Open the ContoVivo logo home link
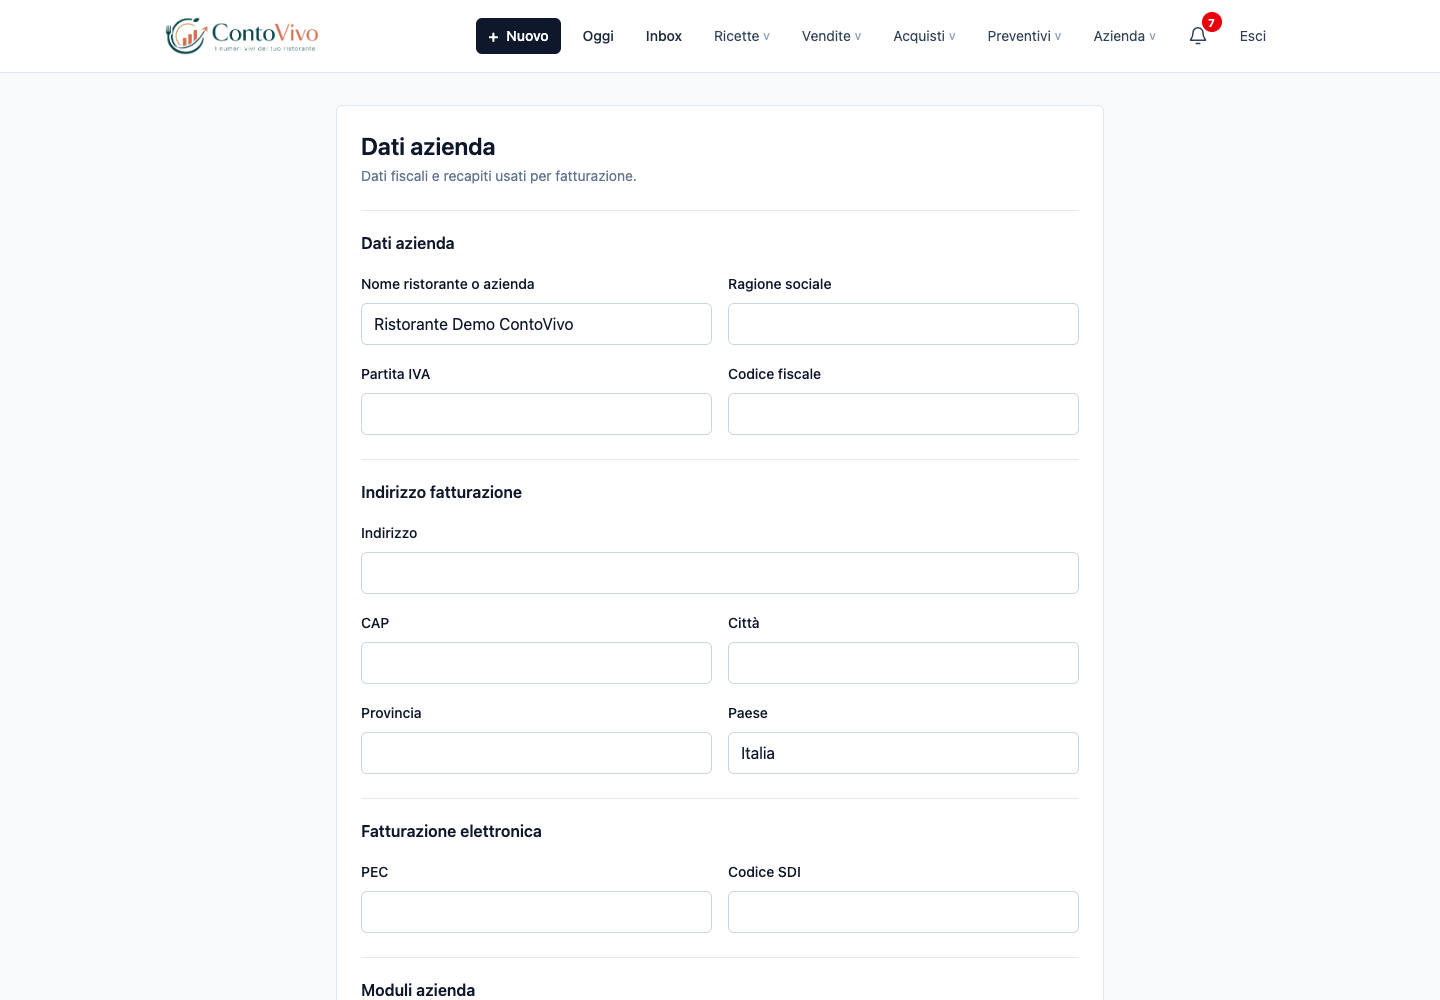The width and height of the screenshot is (1440, 1000). pos(242,36)
